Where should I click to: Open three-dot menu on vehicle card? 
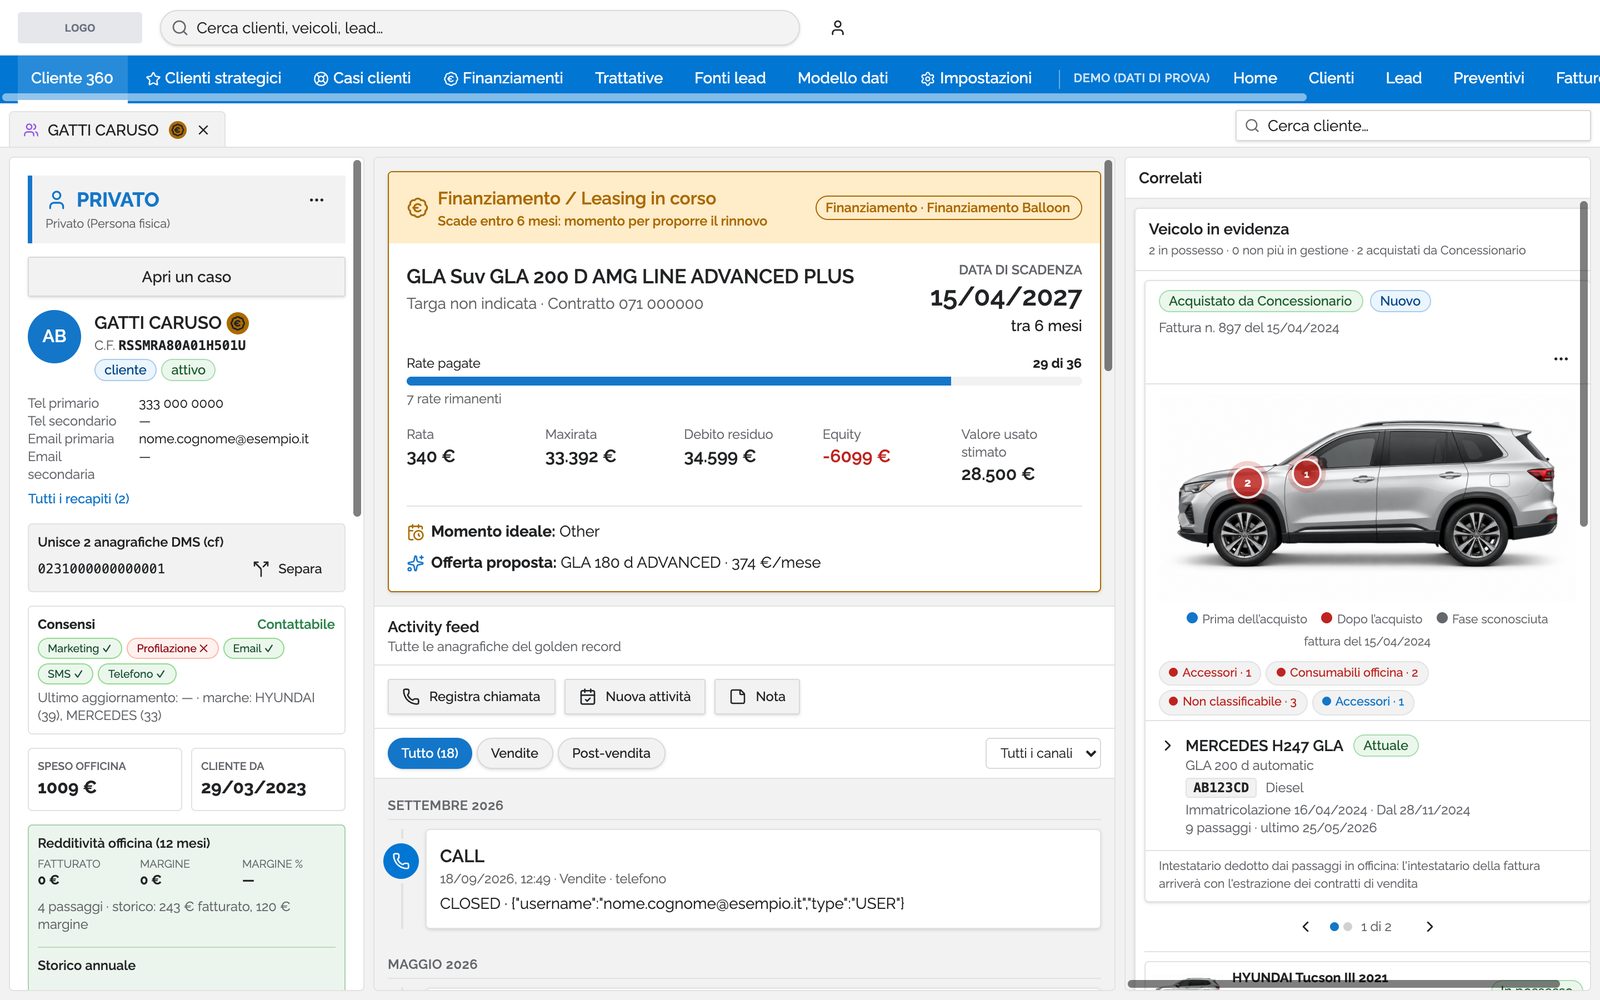coord(1561,359)
